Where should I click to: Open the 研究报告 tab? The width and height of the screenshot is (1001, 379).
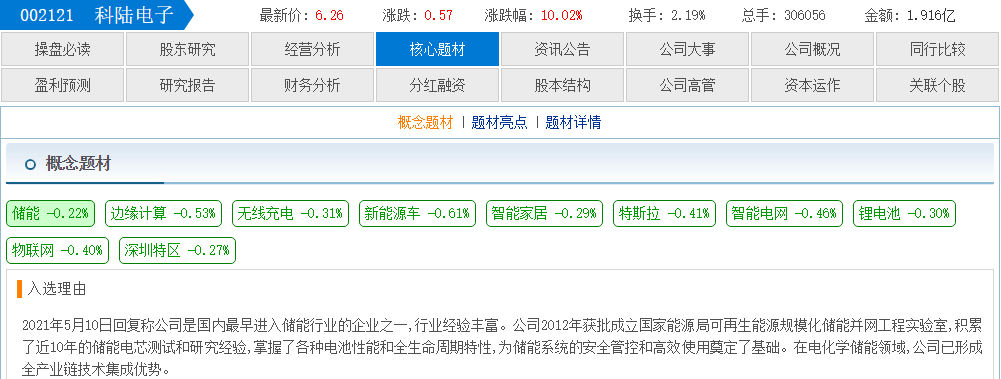pos(187,85)
